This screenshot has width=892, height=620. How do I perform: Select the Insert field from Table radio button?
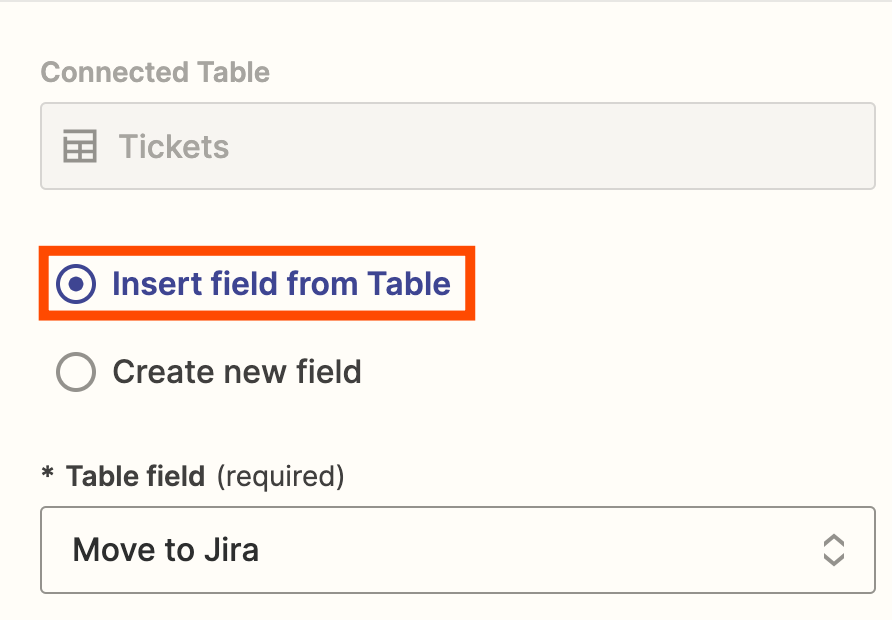pos(76,285)
